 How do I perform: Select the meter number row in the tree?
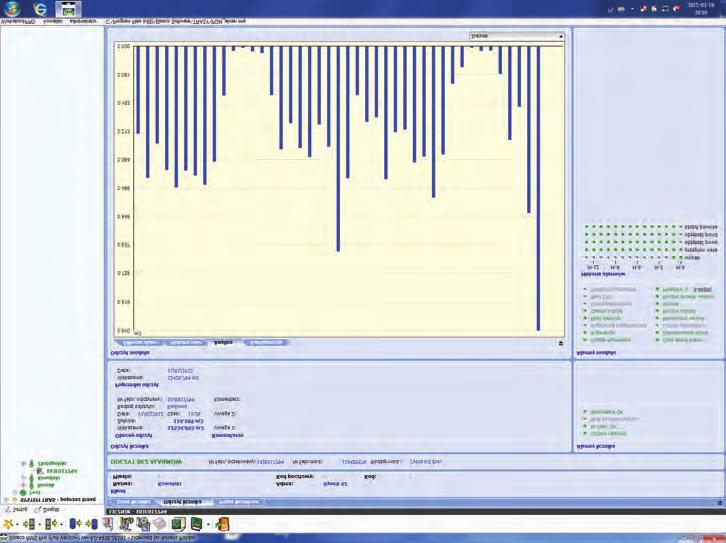click(57, 471)
